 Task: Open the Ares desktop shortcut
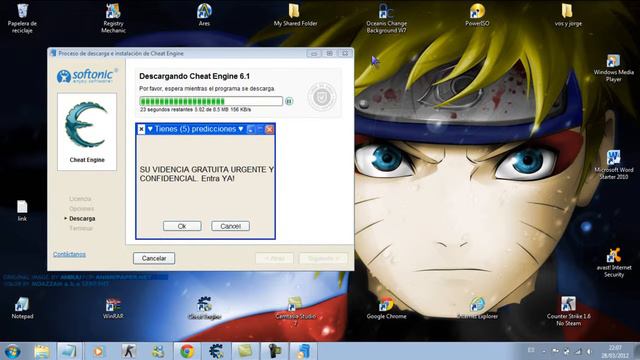pos(204,15)
